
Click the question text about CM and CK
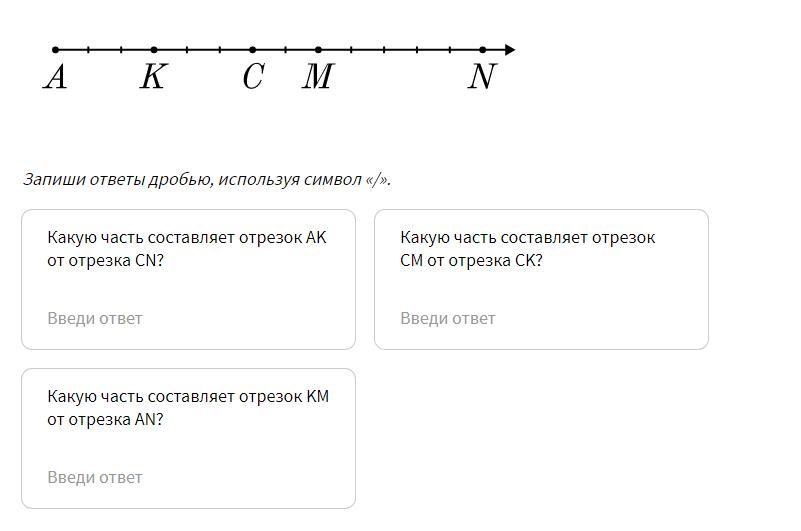527,249
